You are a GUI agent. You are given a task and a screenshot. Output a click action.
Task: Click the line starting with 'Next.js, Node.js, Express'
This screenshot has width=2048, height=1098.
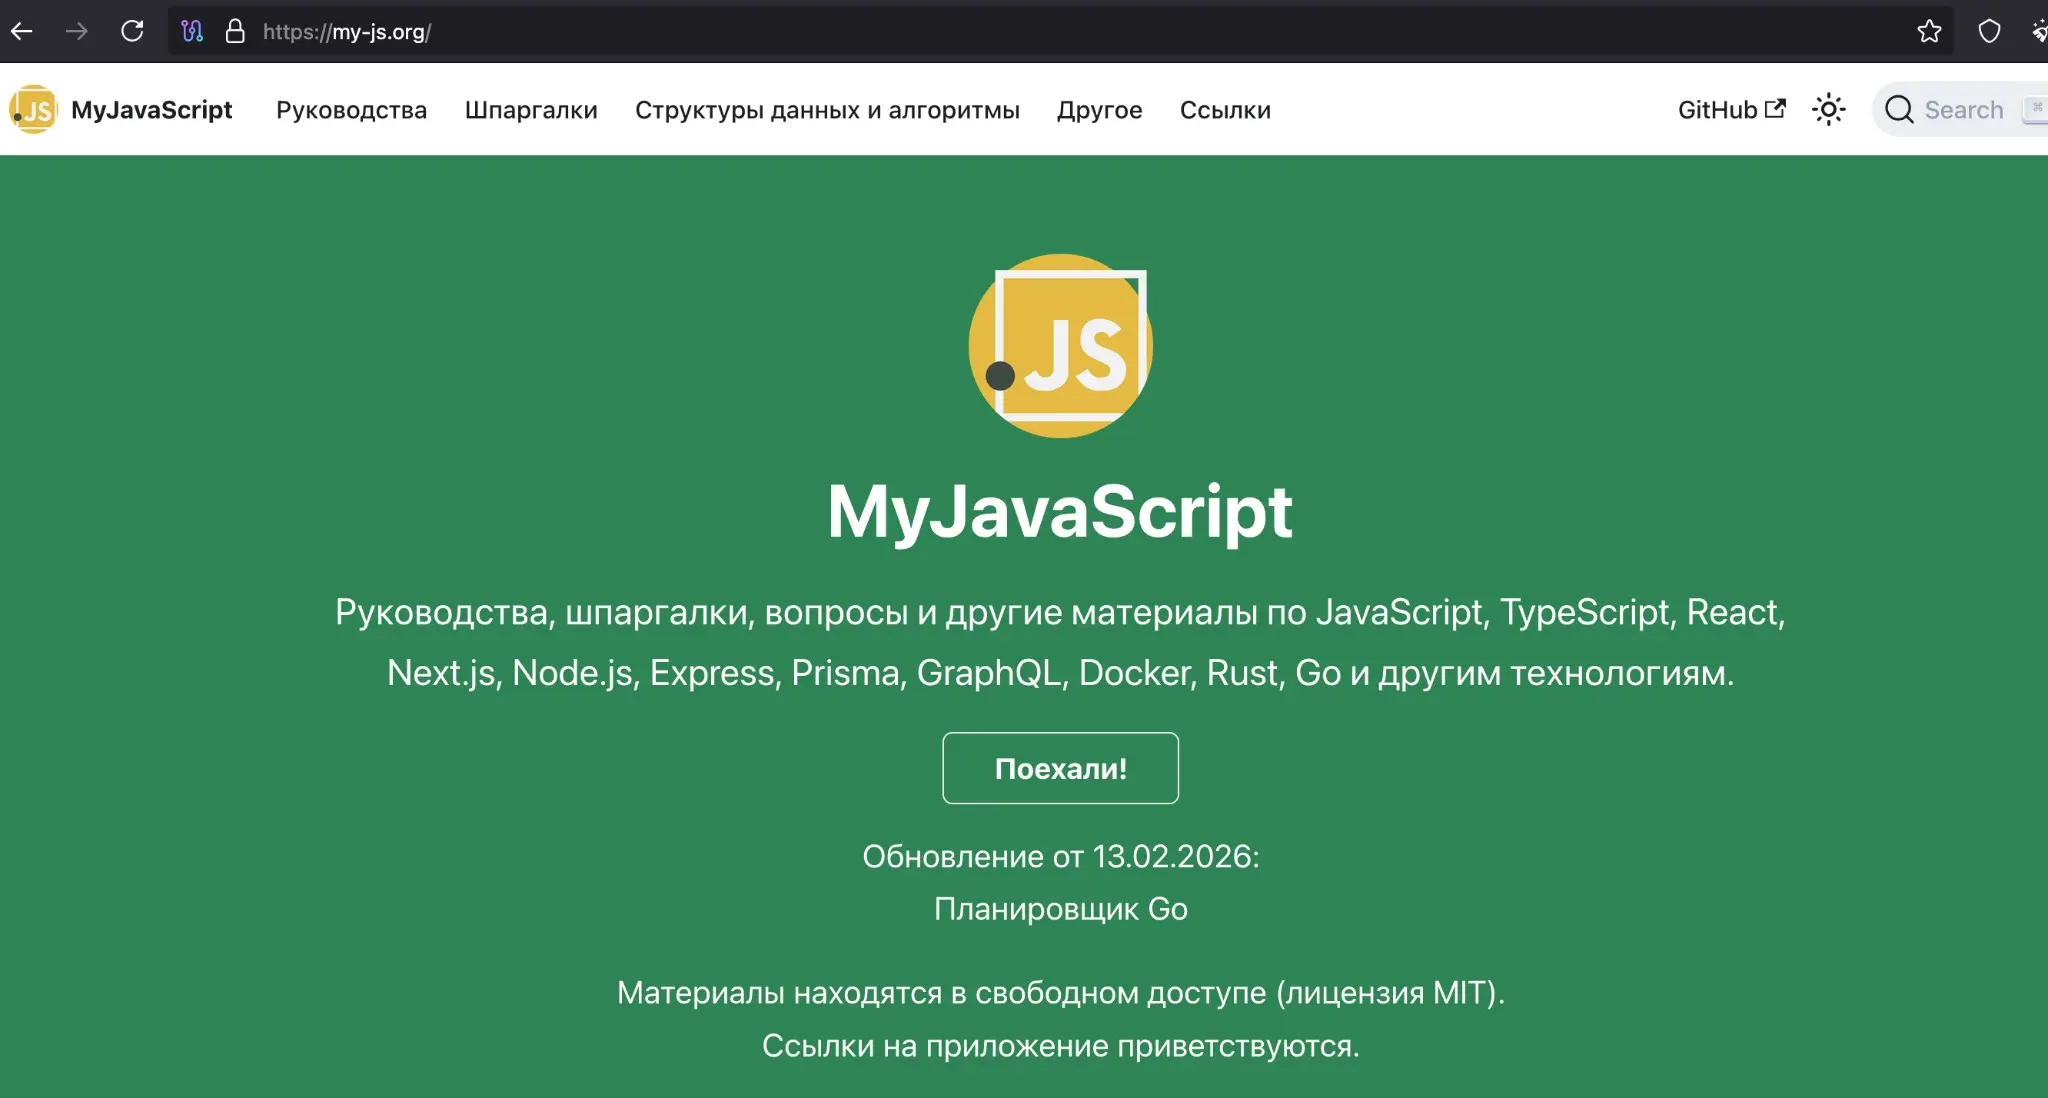tap(1060, 673)
